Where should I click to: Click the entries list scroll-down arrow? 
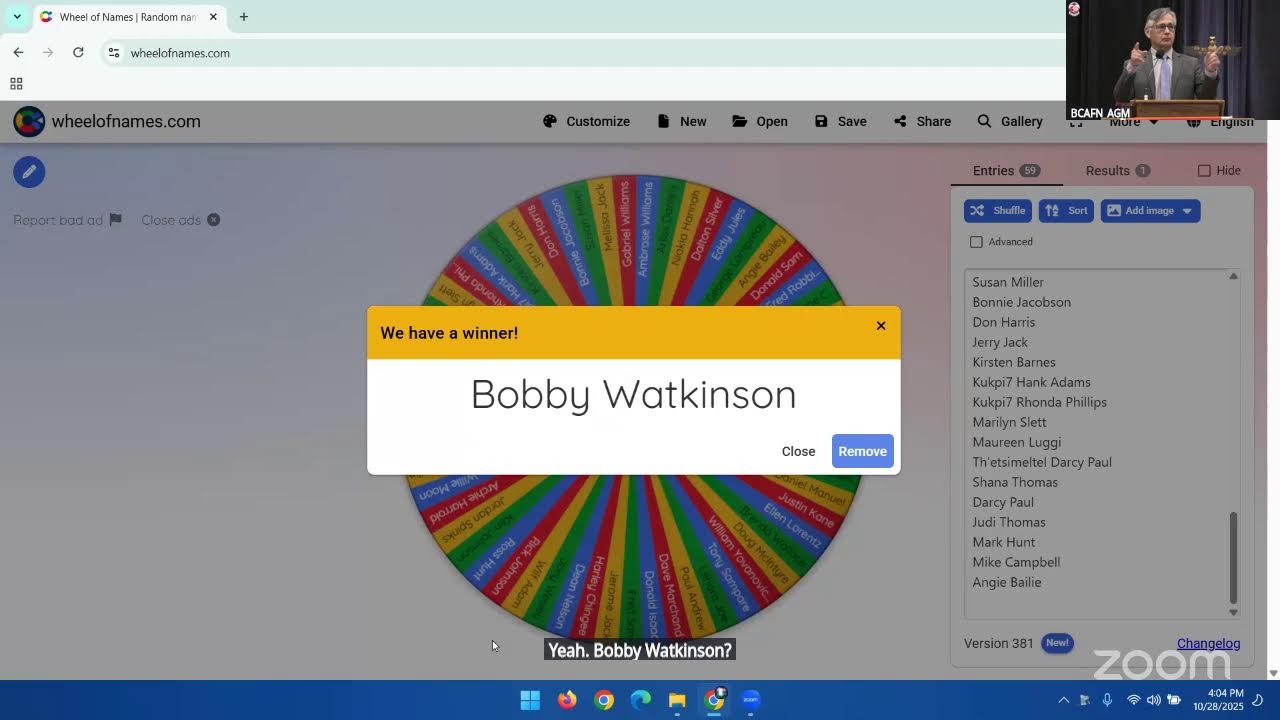[1233, 612]
